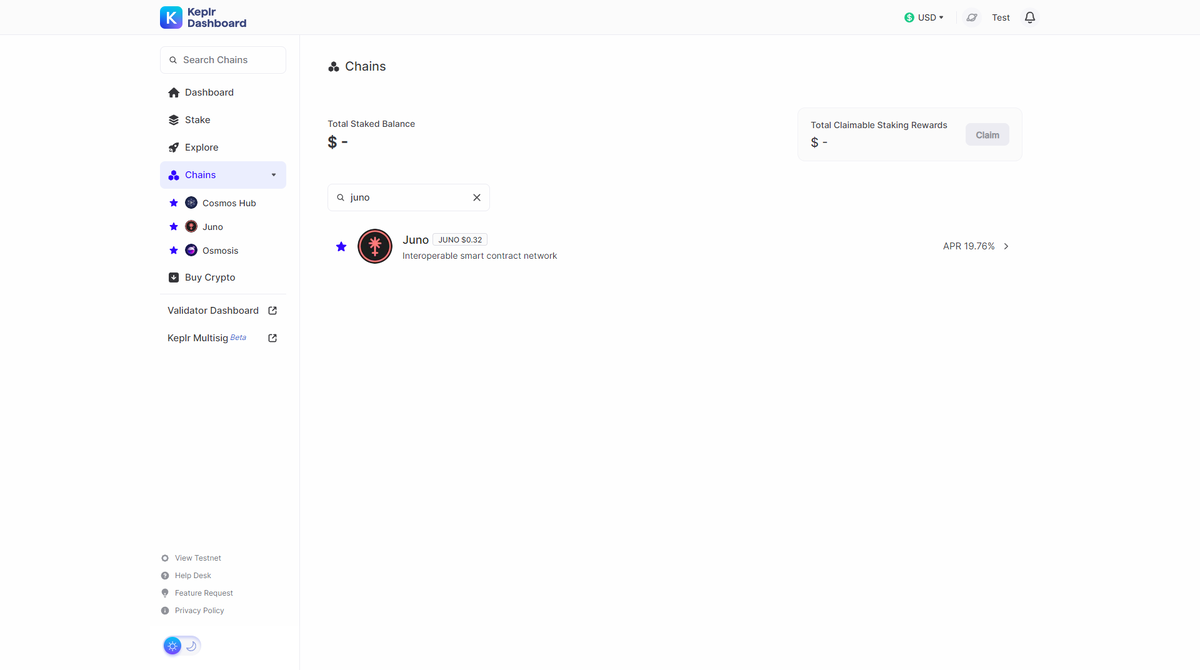Image resolution: width=1200 pixels, height=670 pixels.
Task: Switch to dark mode with the moon toggle
Action: point(191,646)
